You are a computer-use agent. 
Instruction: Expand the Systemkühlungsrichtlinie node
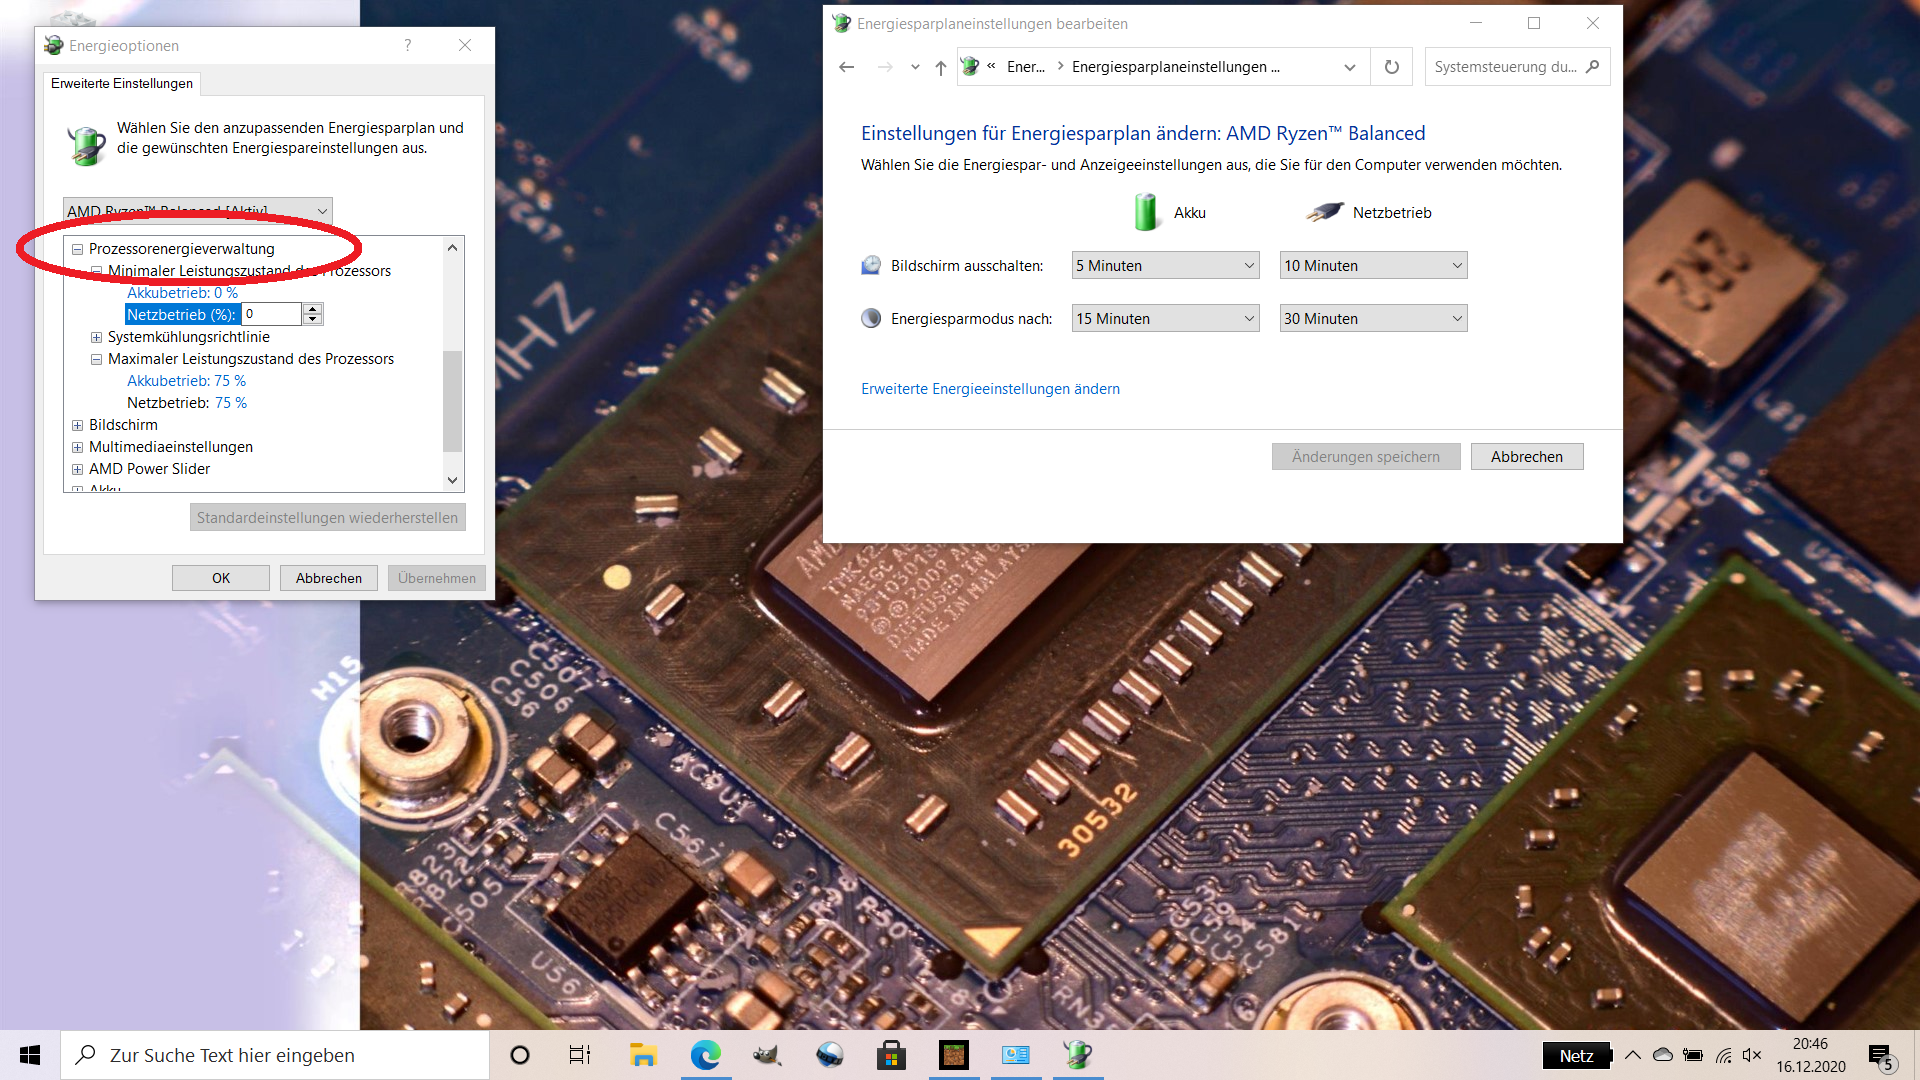click(97, 337)
